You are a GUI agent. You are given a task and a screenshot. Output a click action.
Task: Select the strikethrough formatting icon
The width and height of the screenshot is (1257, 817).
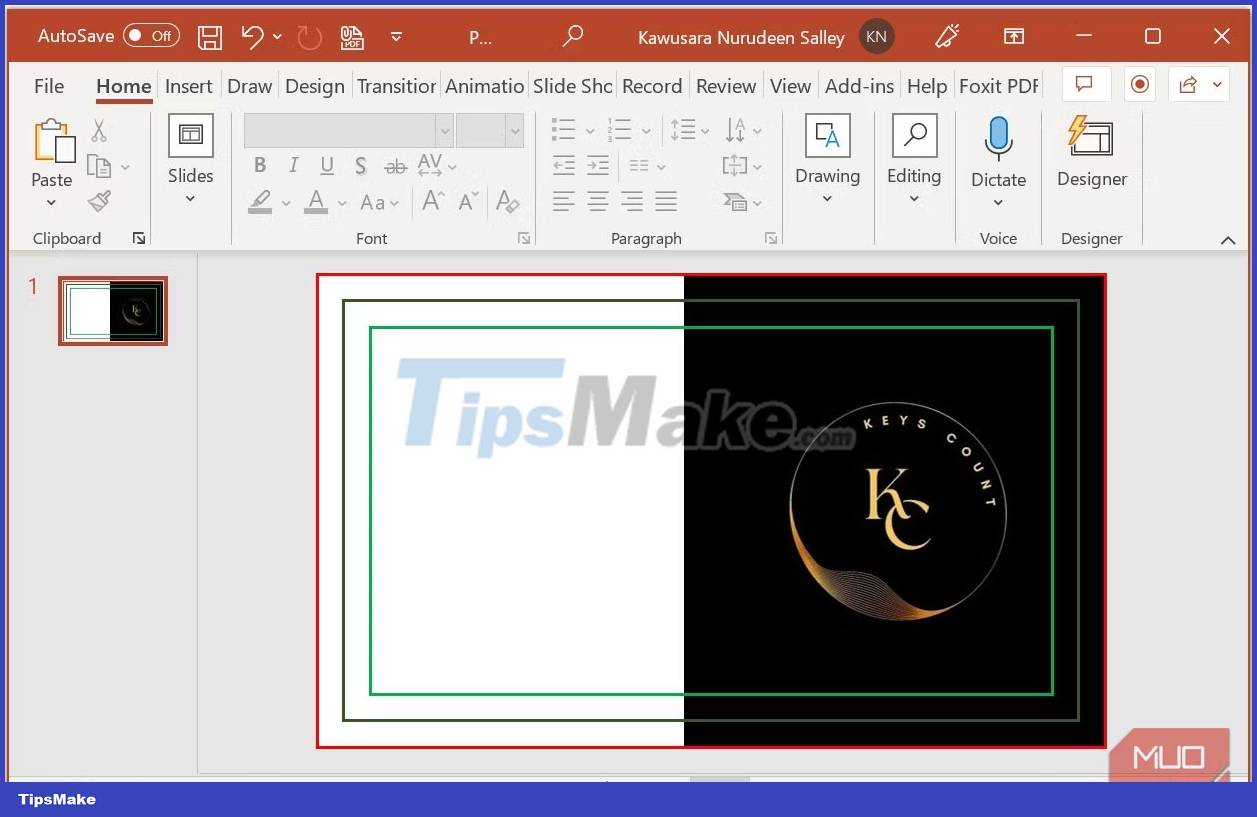pyautogui.click(x=394, y=165)
